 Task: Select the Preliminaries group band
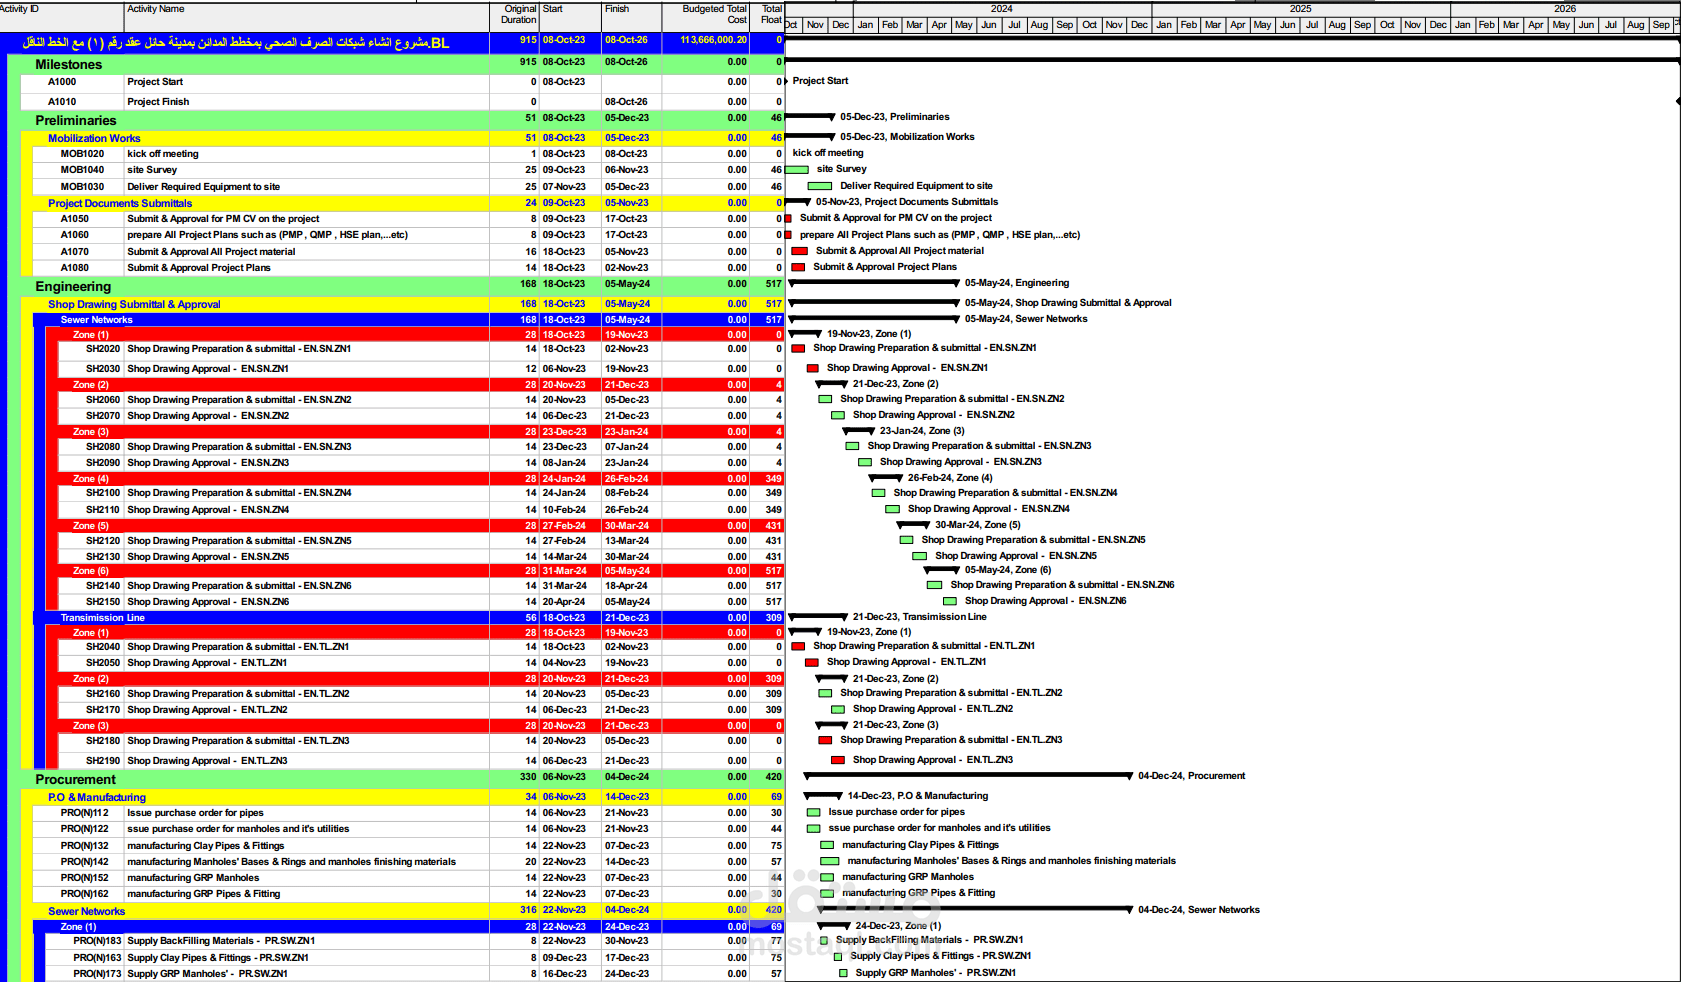395,120
